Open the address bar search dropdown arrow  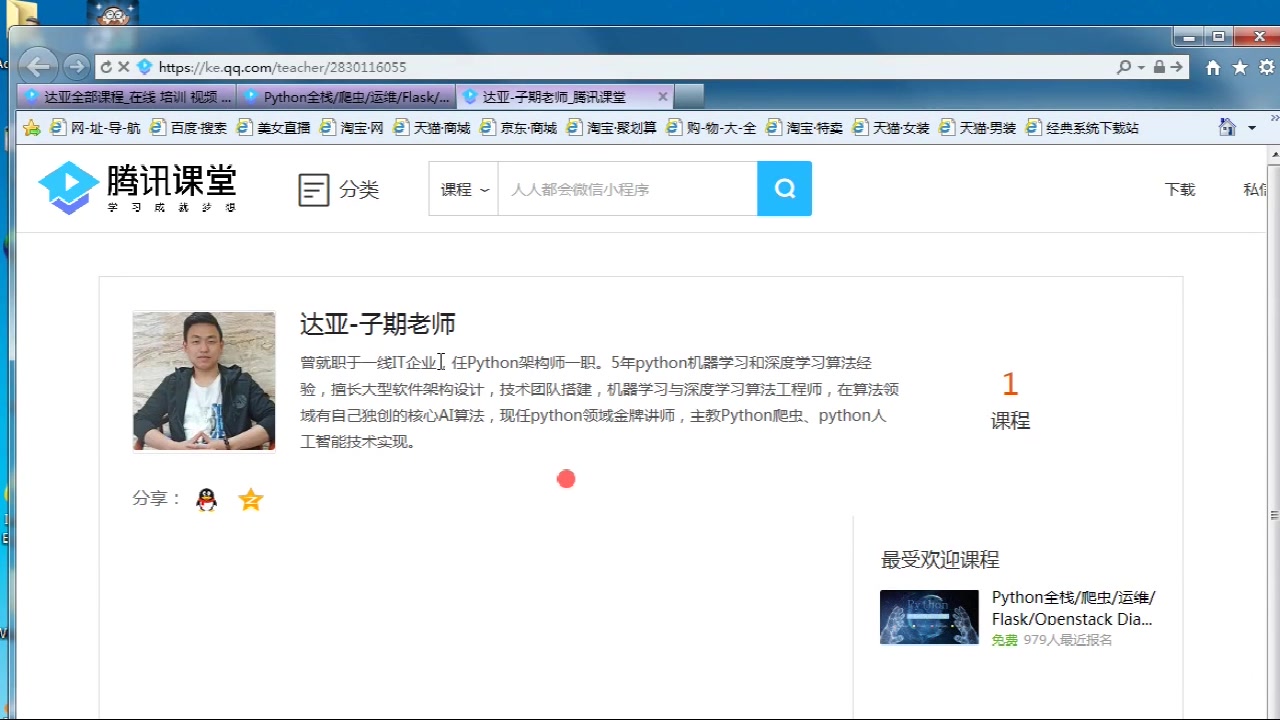[x=1141, y=67]
